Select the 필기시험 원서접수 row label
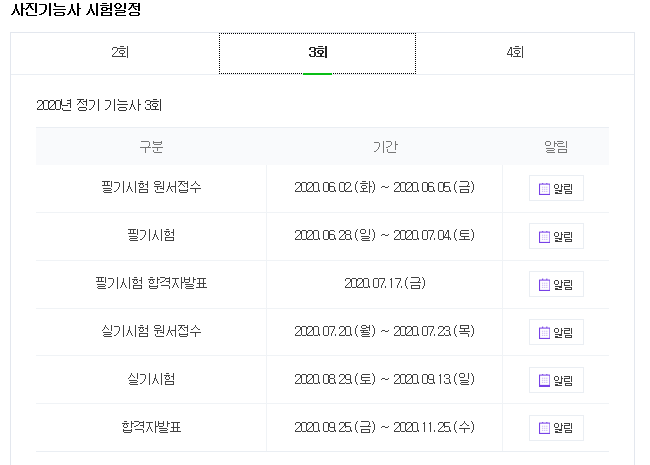The width and height of the screenshot is (650, 465). tap(151, 187)
